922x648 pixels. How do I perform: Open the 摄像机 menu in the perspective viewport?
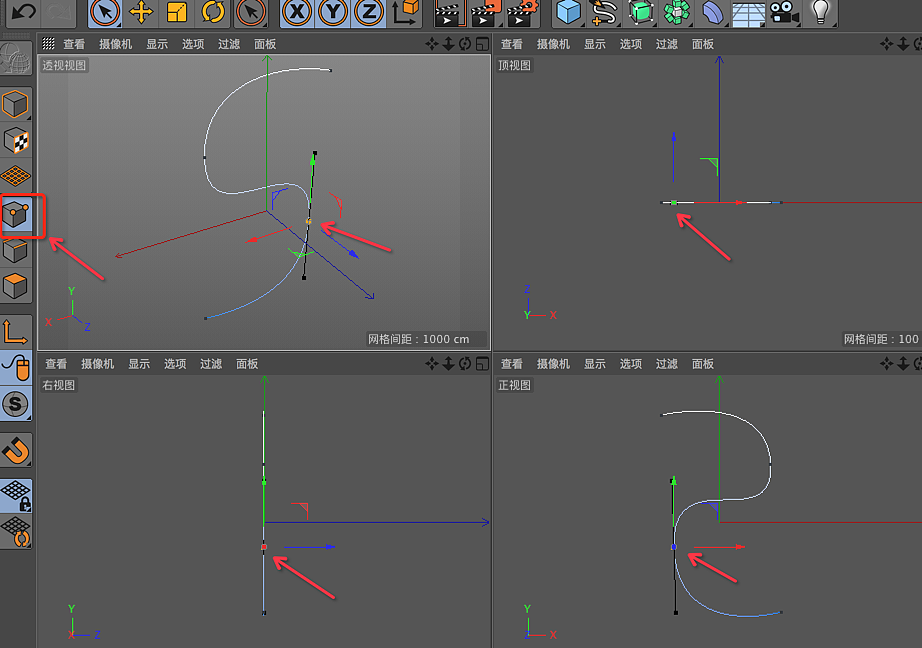(117, 43)
